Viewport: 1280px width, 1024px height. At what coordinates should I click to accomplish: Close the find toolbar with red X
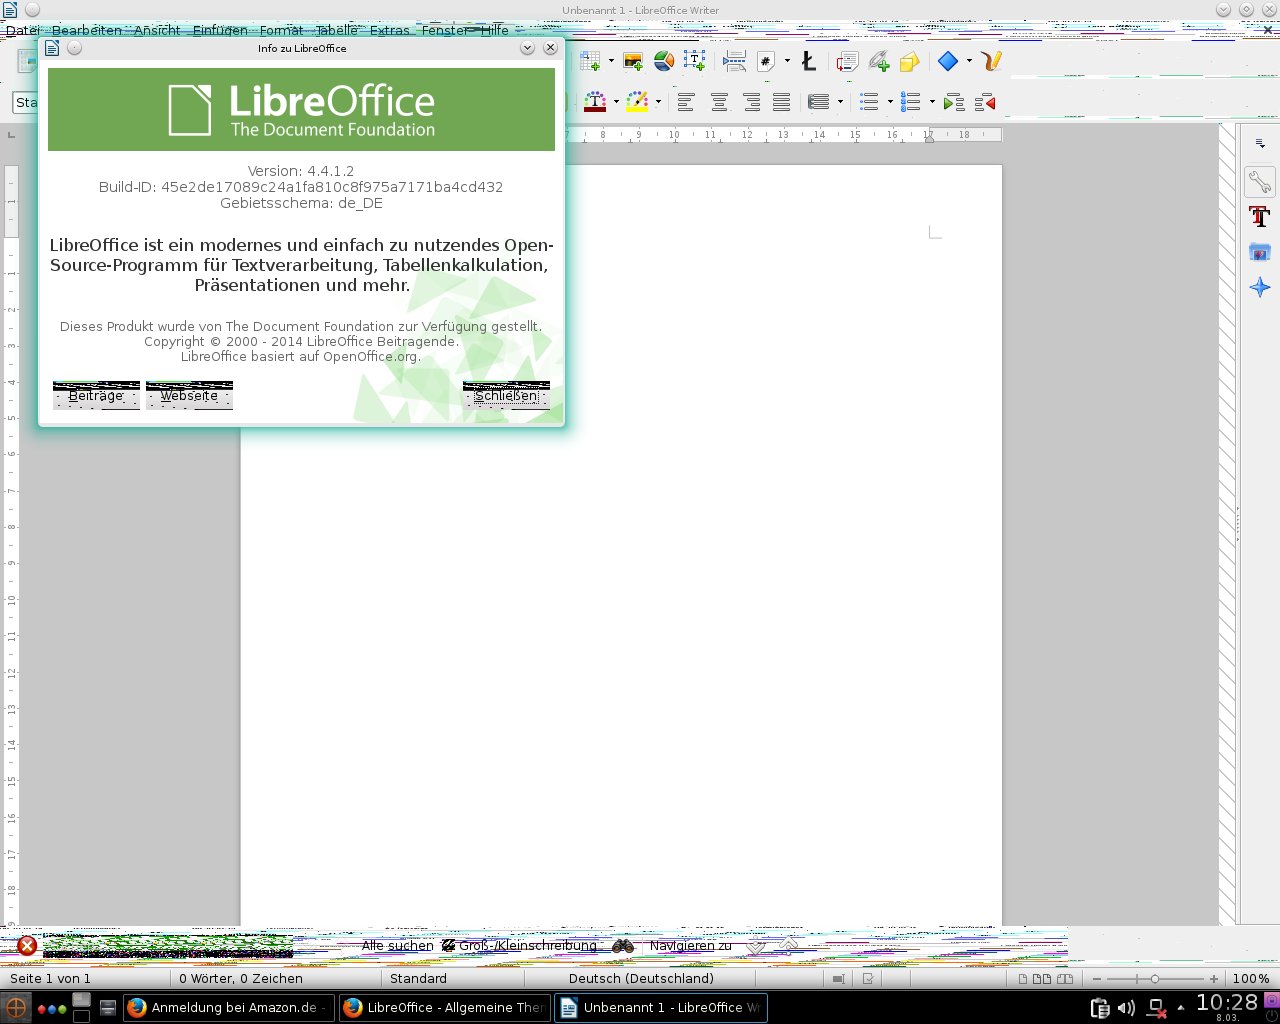(x=27, y=945)
